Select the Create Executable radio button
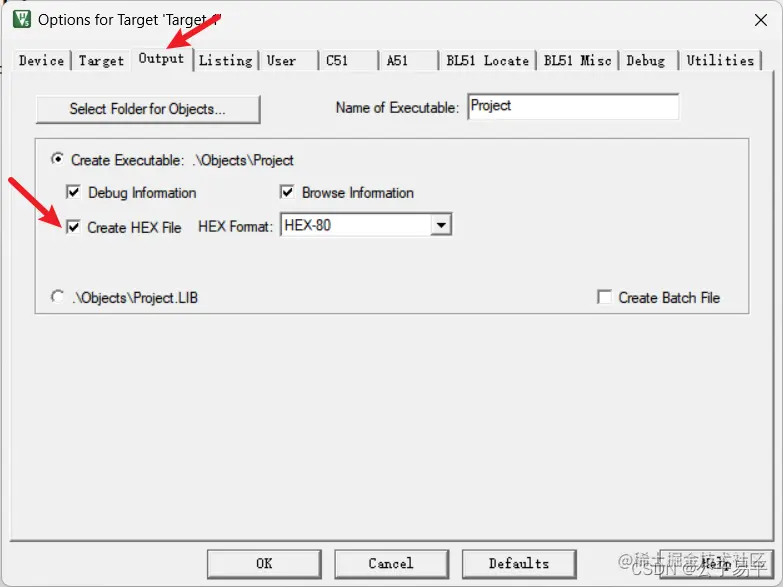Image resolution: width=783 pixels, height=587 pixels. (58, 159)
